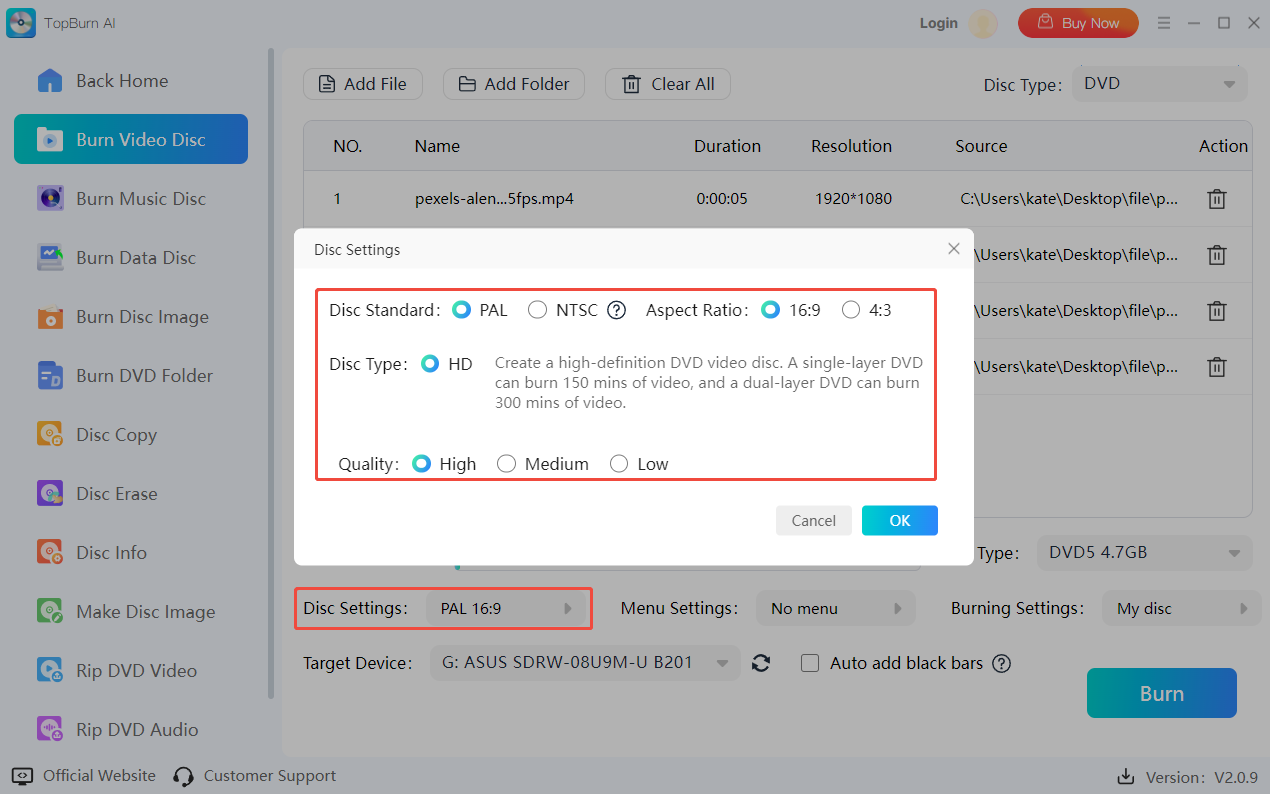This screenshot has width=1270, height=794.
Task: Delete the first file using trash icon
Action: [1216, 199]
